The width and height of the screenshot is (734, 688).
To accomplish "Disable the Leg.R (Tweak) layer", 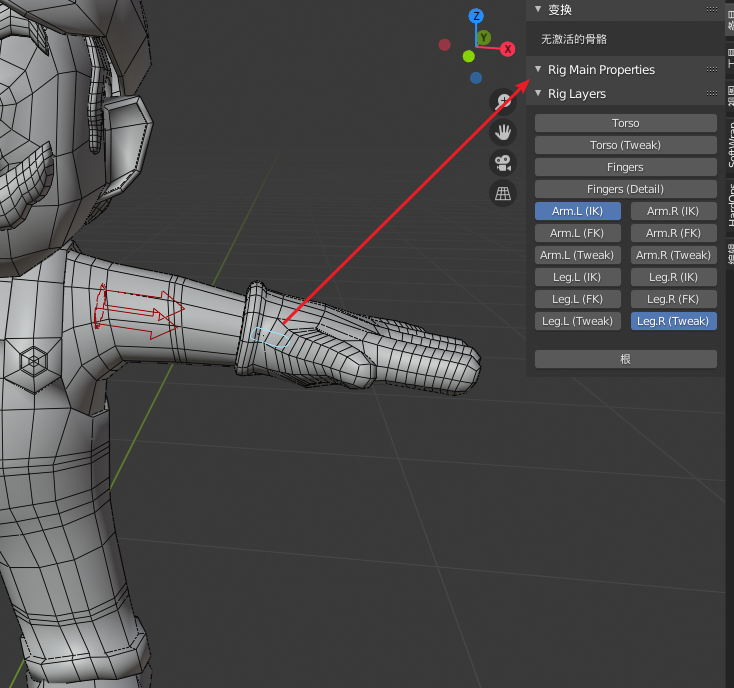I will coord(674,321).
